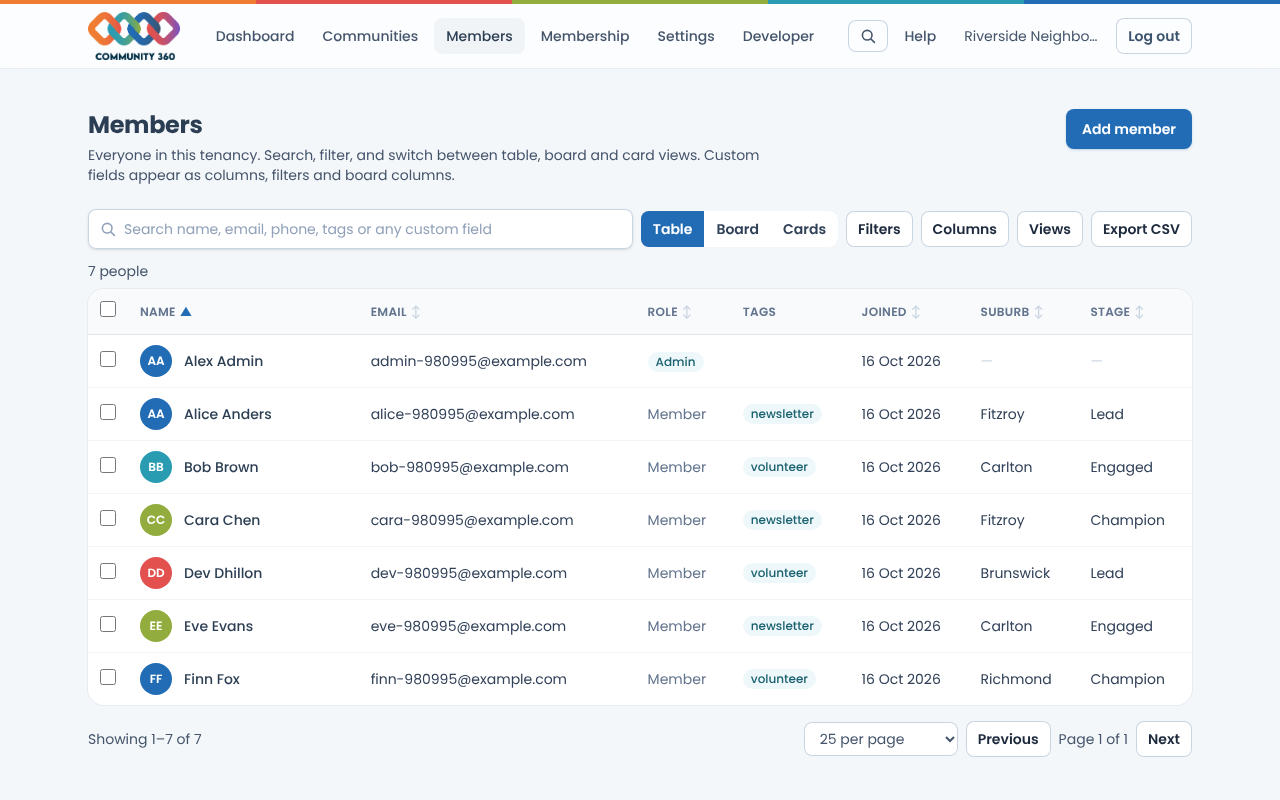Click the Admin role badge

pos(676,362)
